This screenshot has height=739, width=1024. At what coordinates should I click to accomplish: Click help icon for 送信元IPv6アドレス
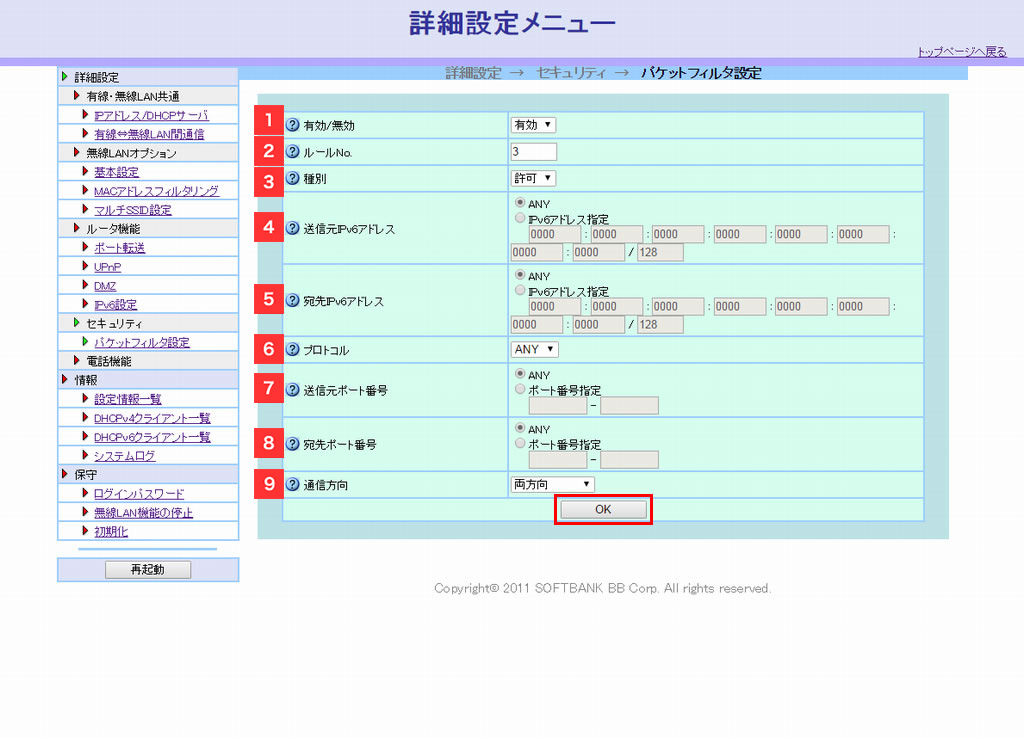(x=293, y=228)
